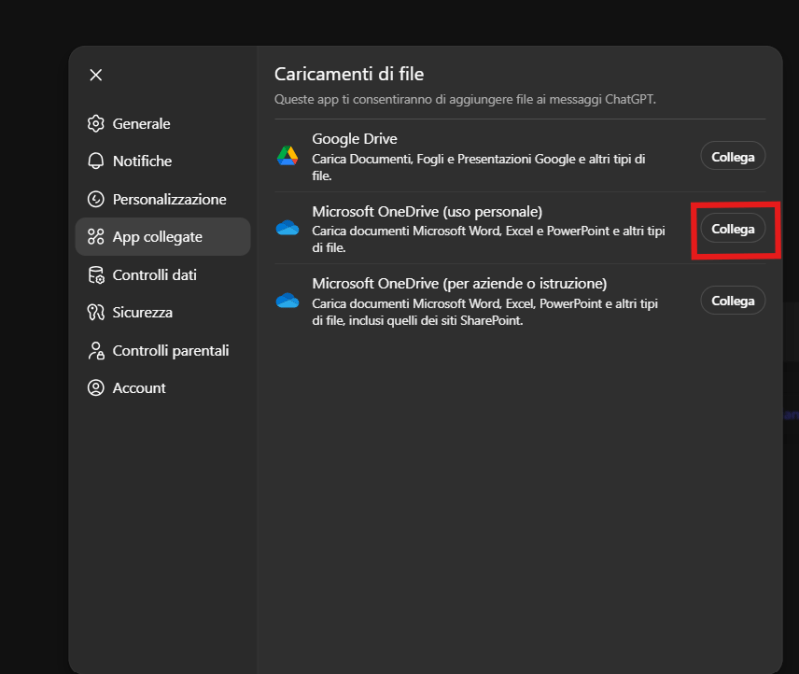Click the OneDrive (per aziende o istruzione) title
The width and height of the screenshot is (799, 674).
point(459,284)
